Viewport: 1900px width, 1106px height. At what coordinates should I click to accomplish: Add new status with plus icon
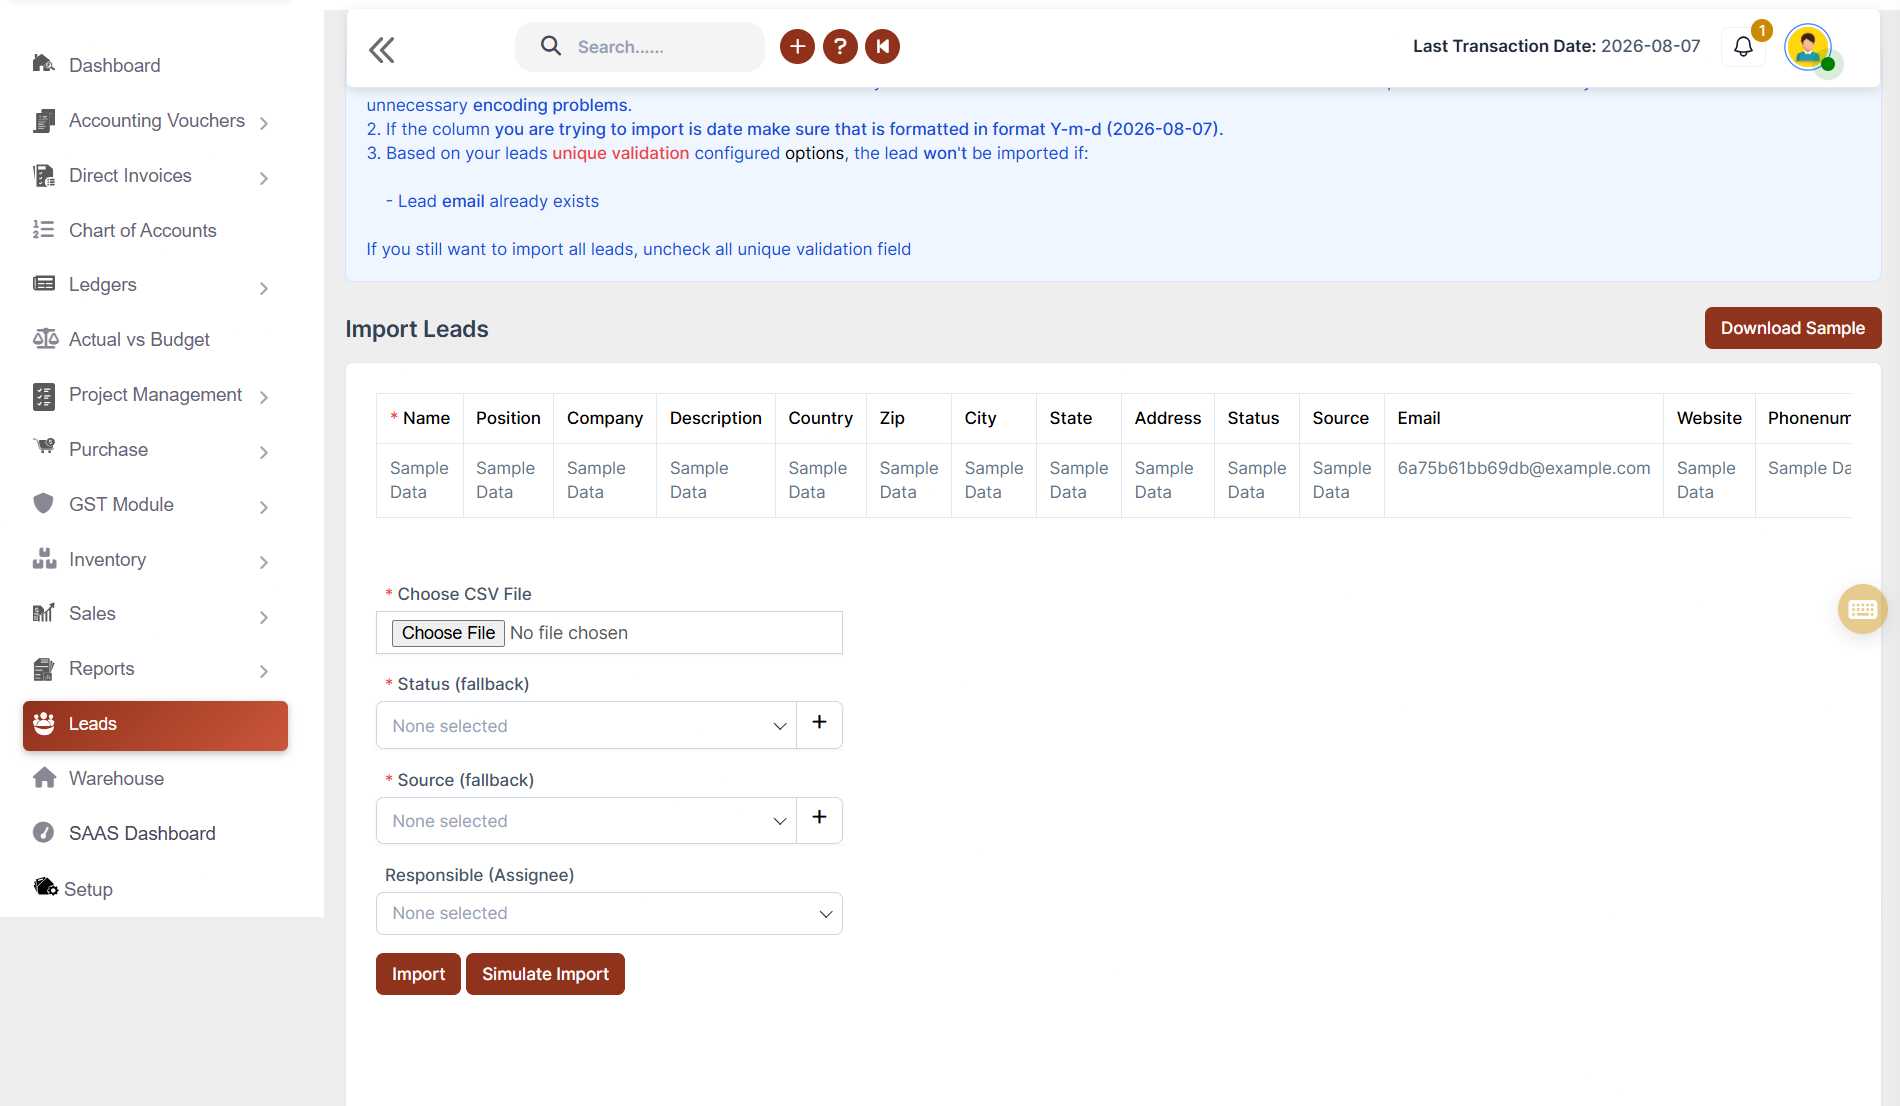(x=819, y=723)
